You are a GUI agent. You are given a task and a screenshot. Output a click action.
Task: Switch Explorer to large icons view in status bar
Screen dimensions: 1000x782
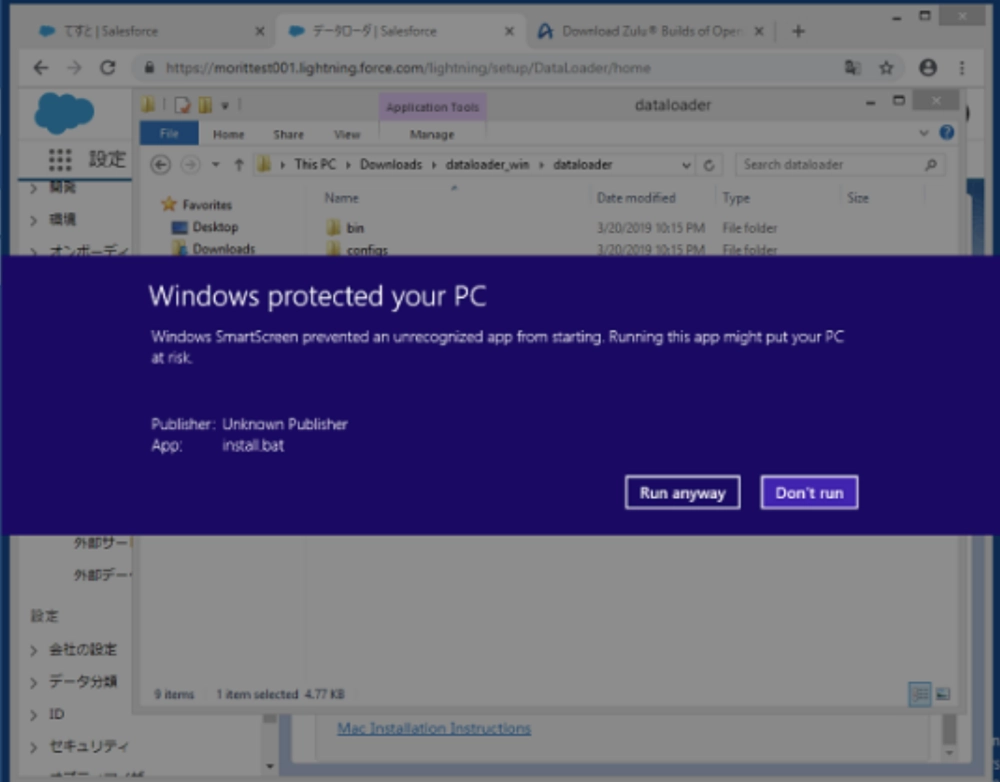coord(943,694)
